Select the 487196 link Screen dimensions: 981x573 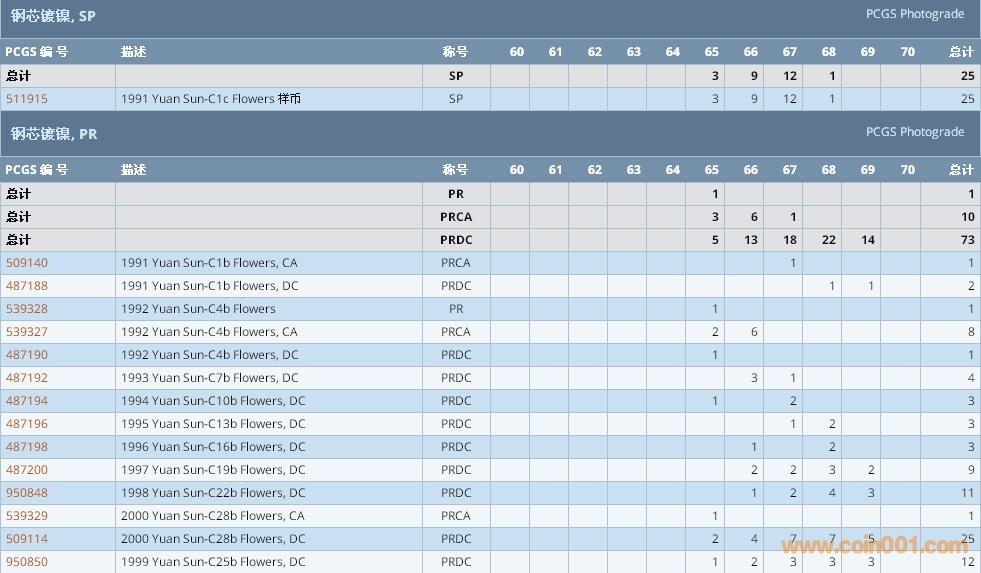27,424
